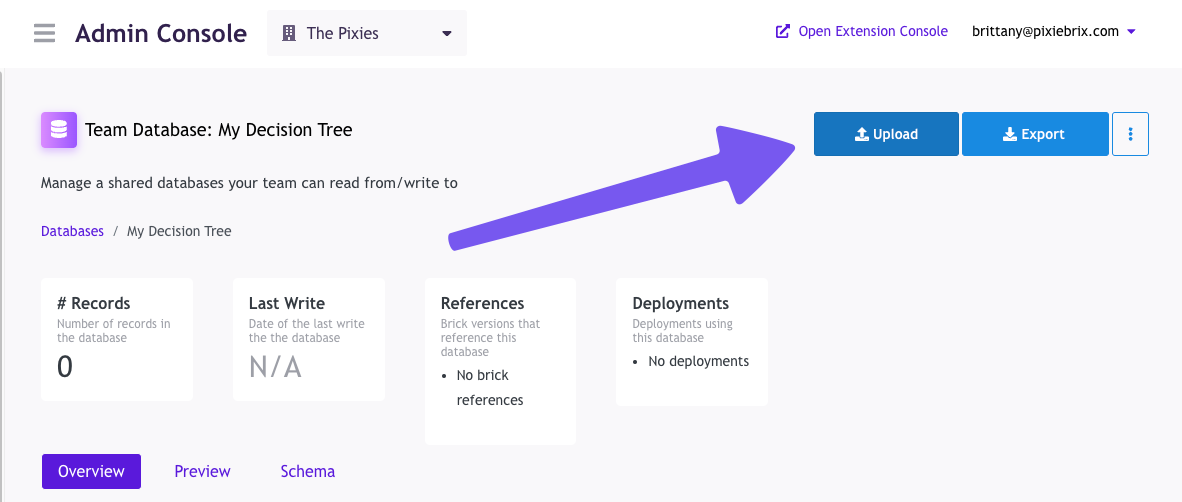1182x502 pixels.
Task: Click the building icon beside The Pixies
Action: pyautogui.click(x=289, y=33)
